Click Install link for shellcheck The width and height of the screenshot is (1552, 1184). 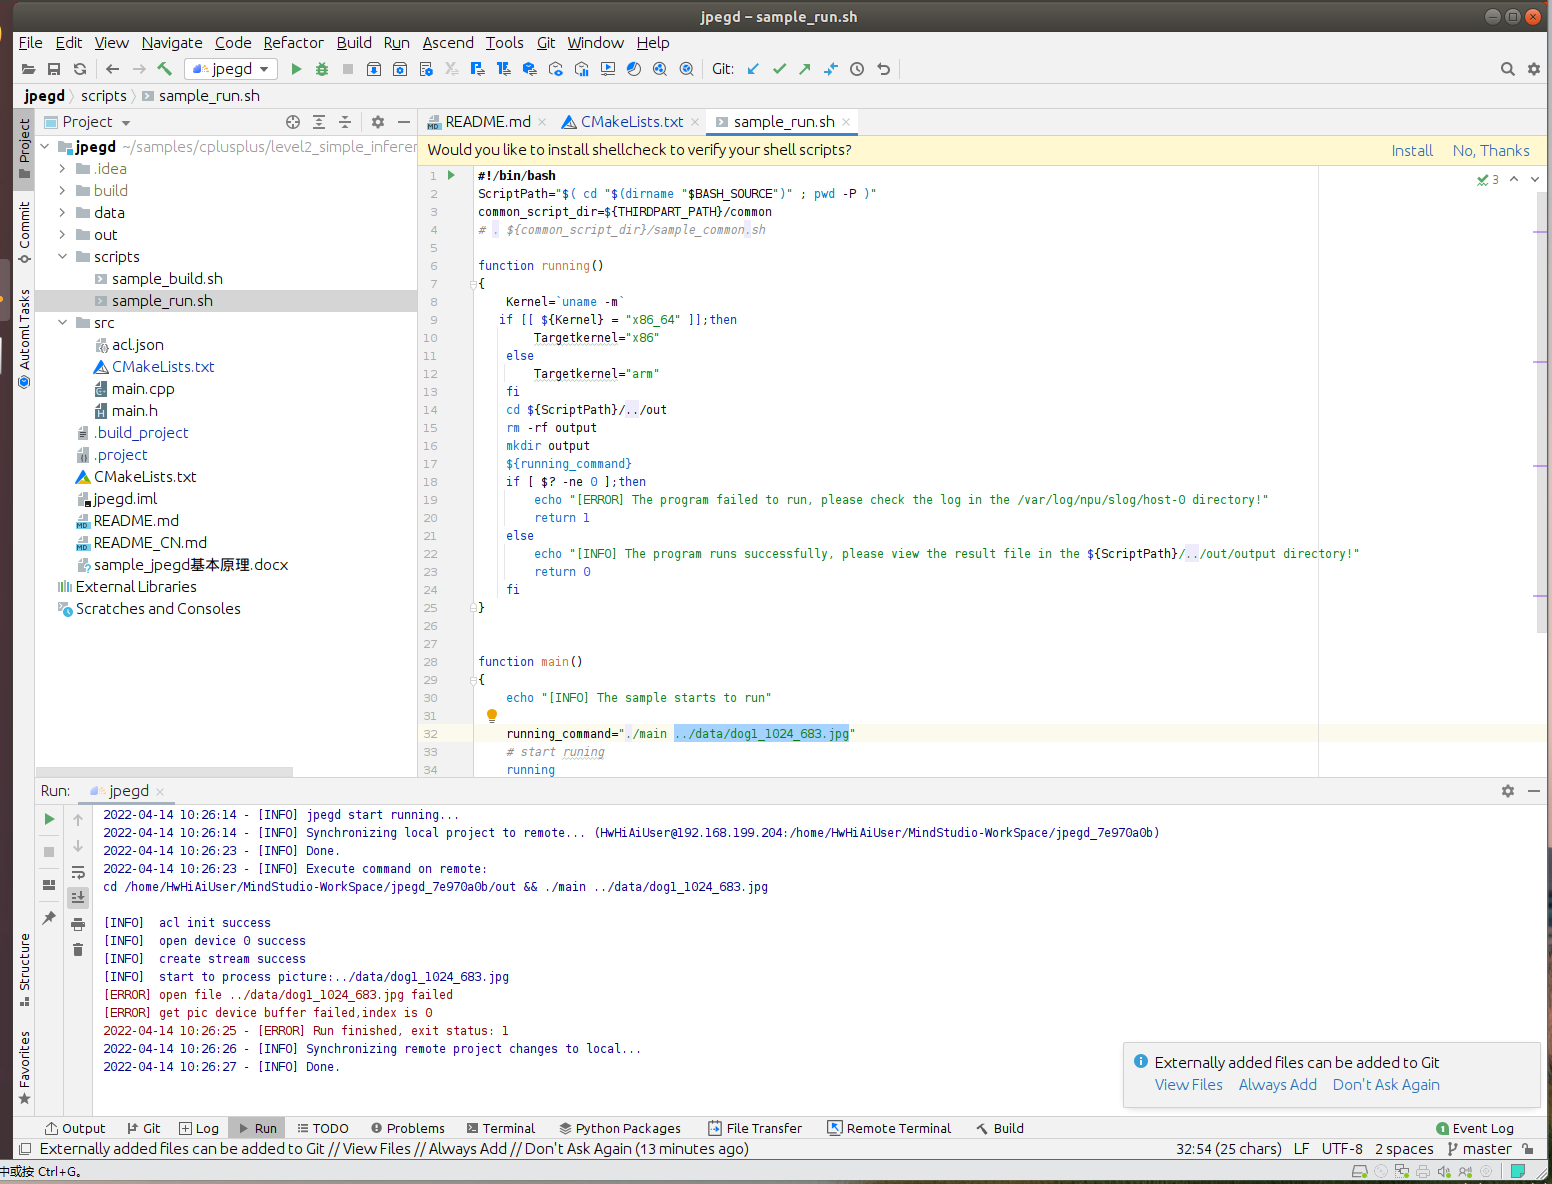pyautogui.click(x=1411, y=151)
